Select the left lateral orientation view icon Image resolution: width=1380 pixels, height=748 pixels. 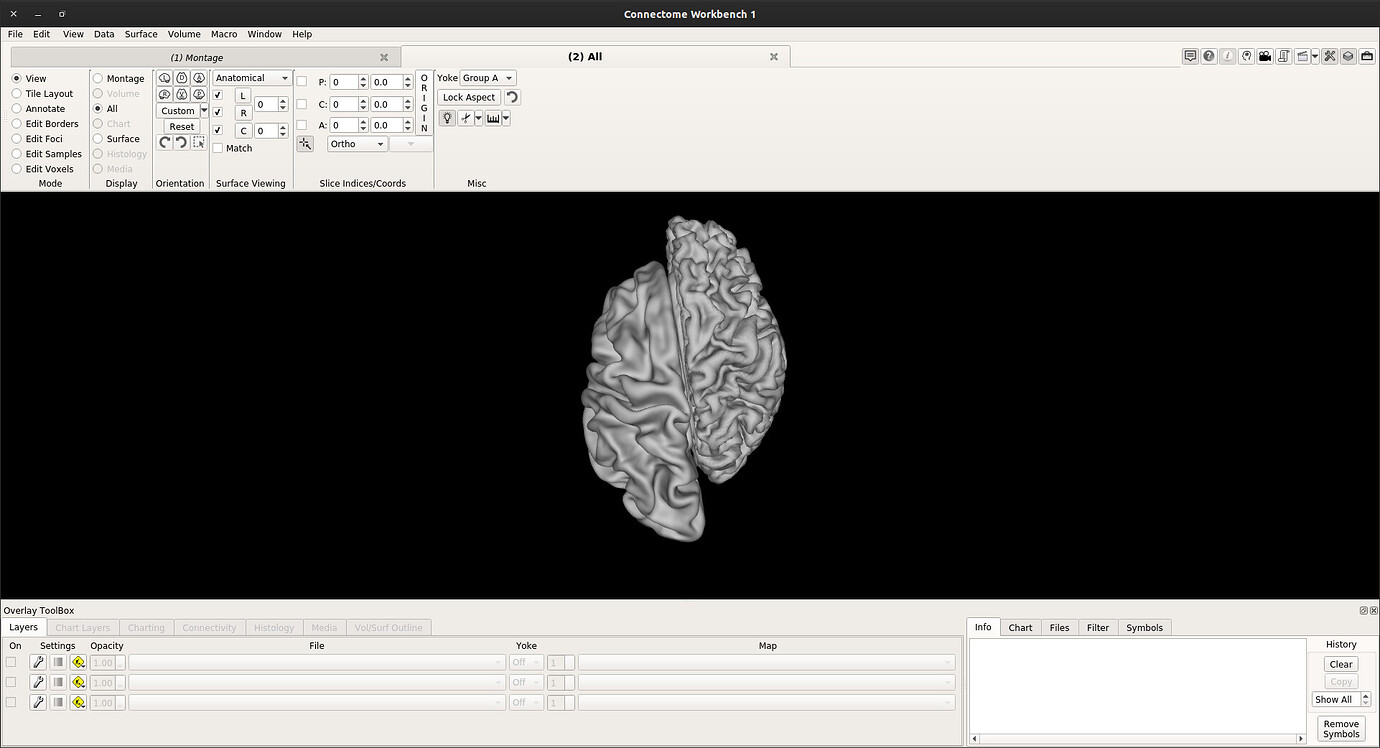[165, 78]
